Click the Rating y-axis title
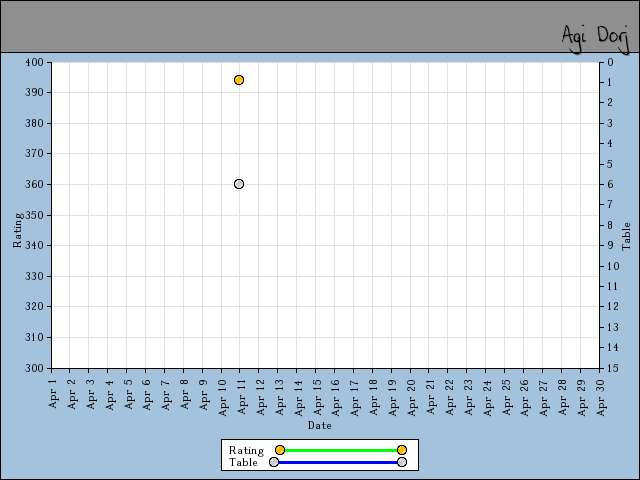 (x=17, y=230)
